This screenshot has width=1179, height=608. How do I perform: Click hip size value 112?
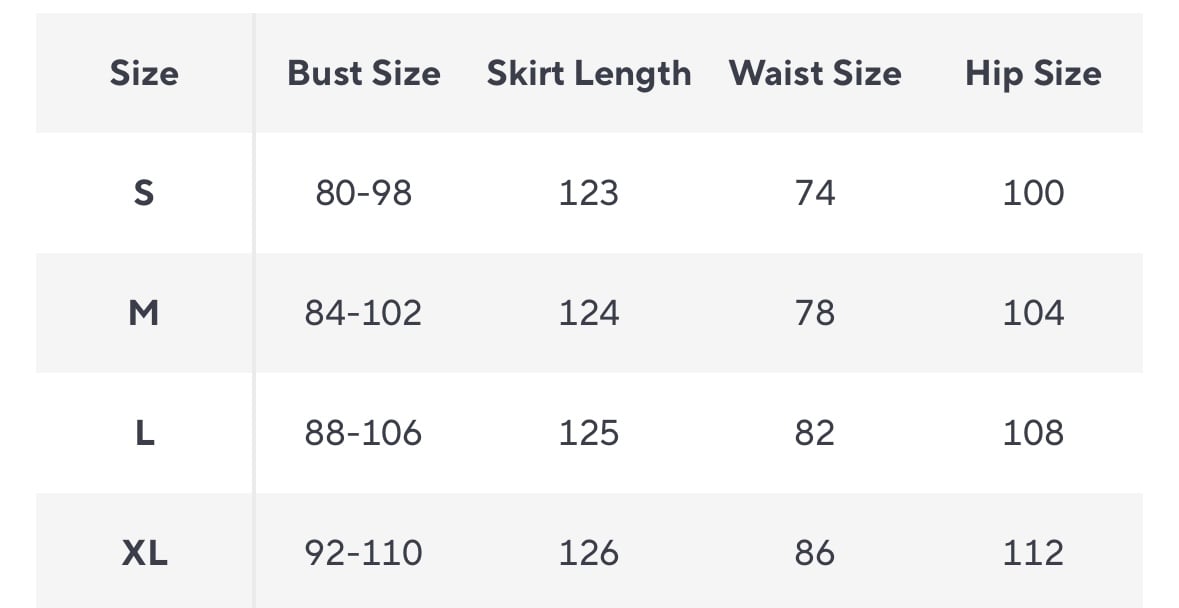[x=1033, y=553]
